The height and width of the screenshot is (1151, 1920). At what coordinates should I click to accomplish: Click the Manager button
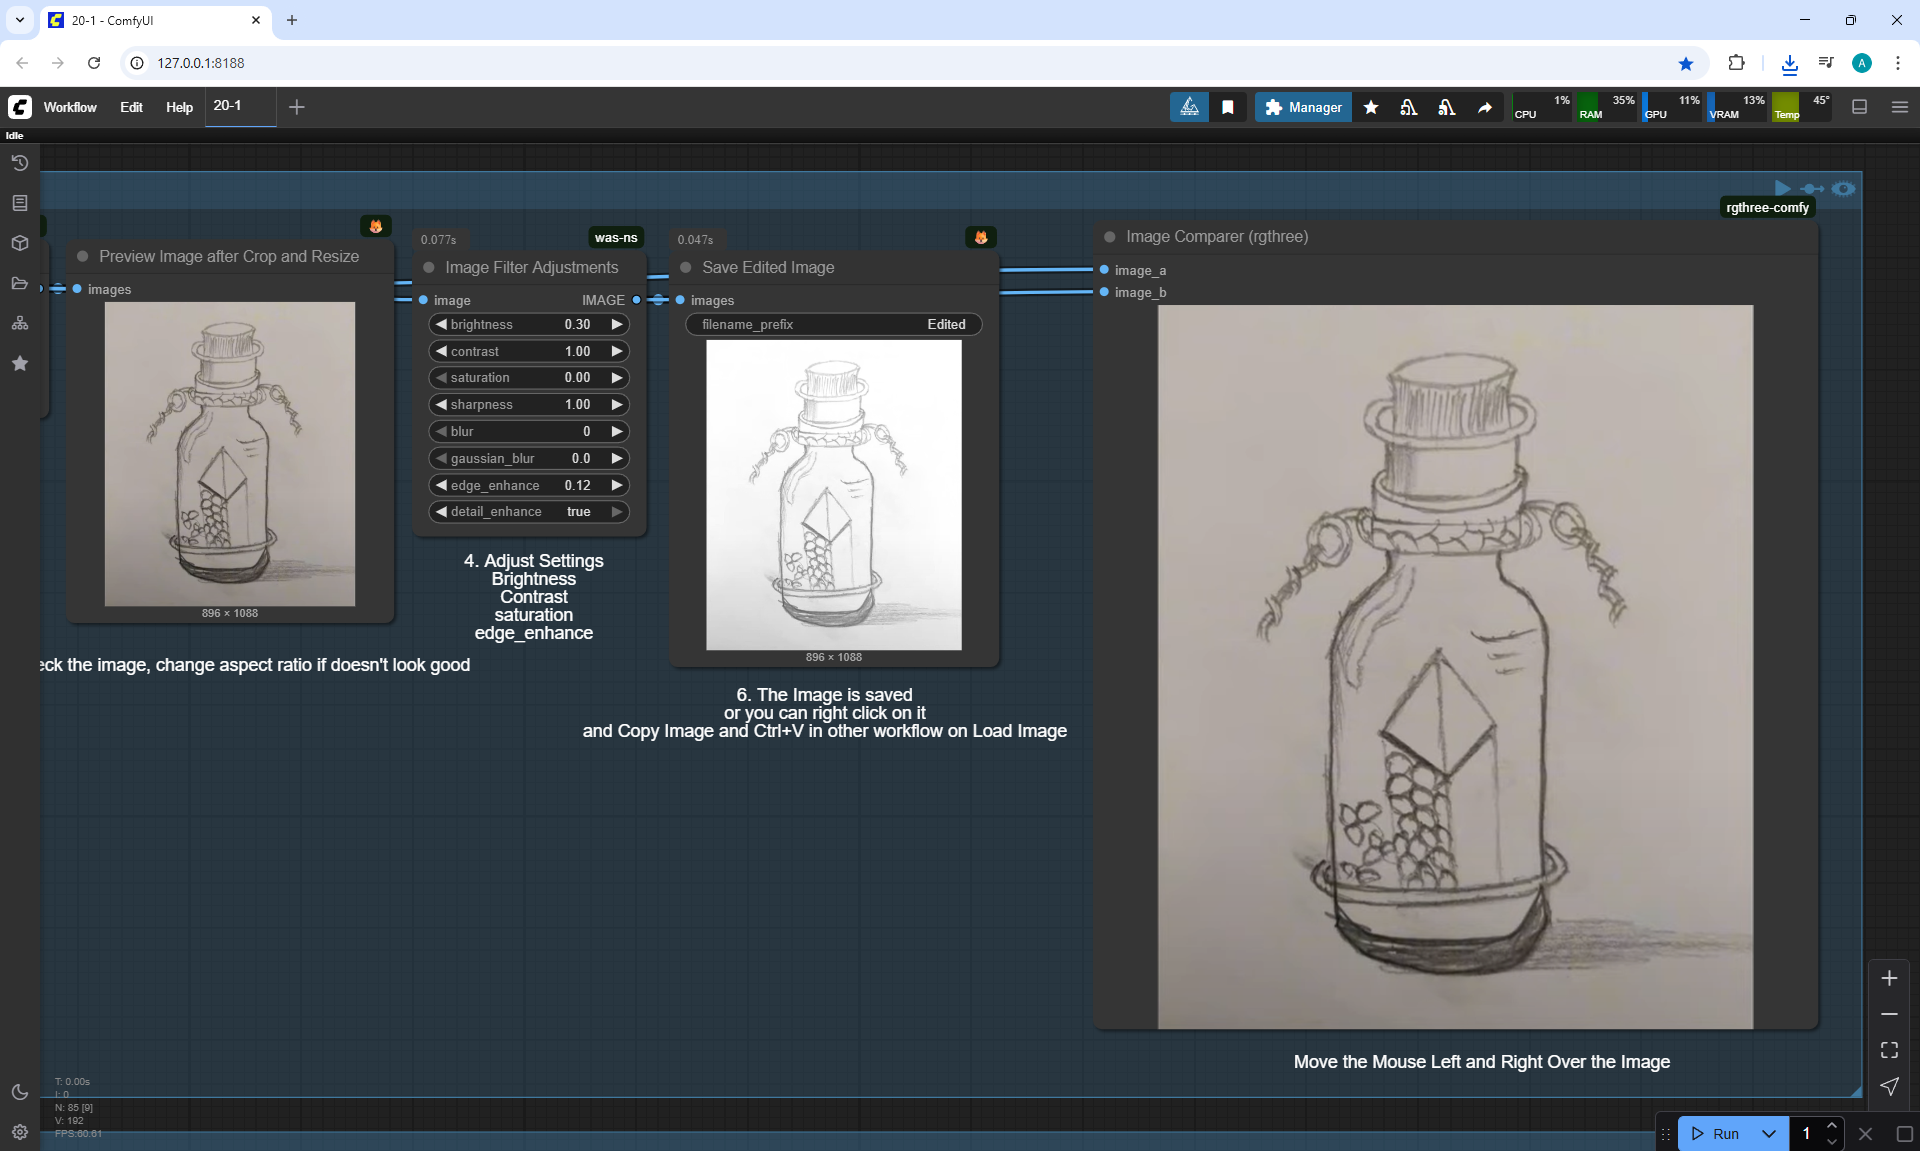pos(1303,107)
